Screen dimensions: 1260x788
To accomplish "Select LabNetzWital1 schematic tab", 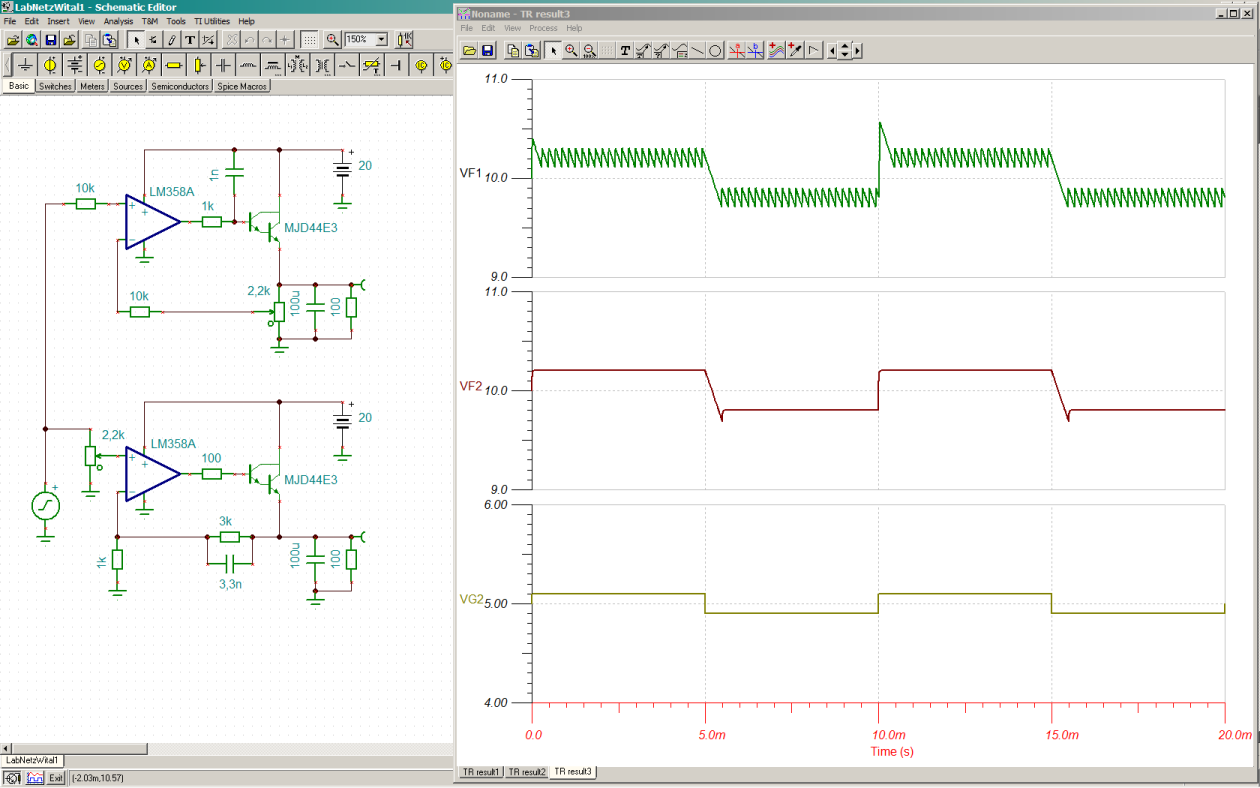I will tap(33, 760).
